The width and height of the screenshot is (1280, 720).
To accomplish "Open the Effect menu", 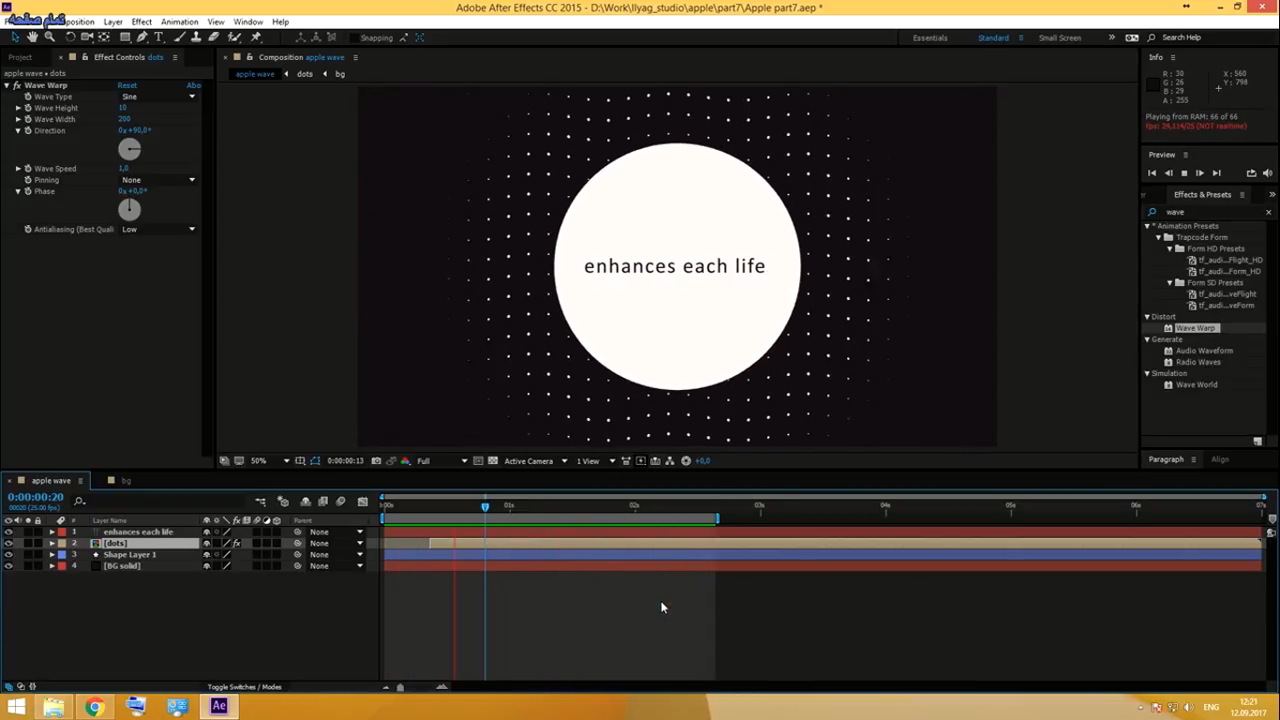I will coord(142,22).
